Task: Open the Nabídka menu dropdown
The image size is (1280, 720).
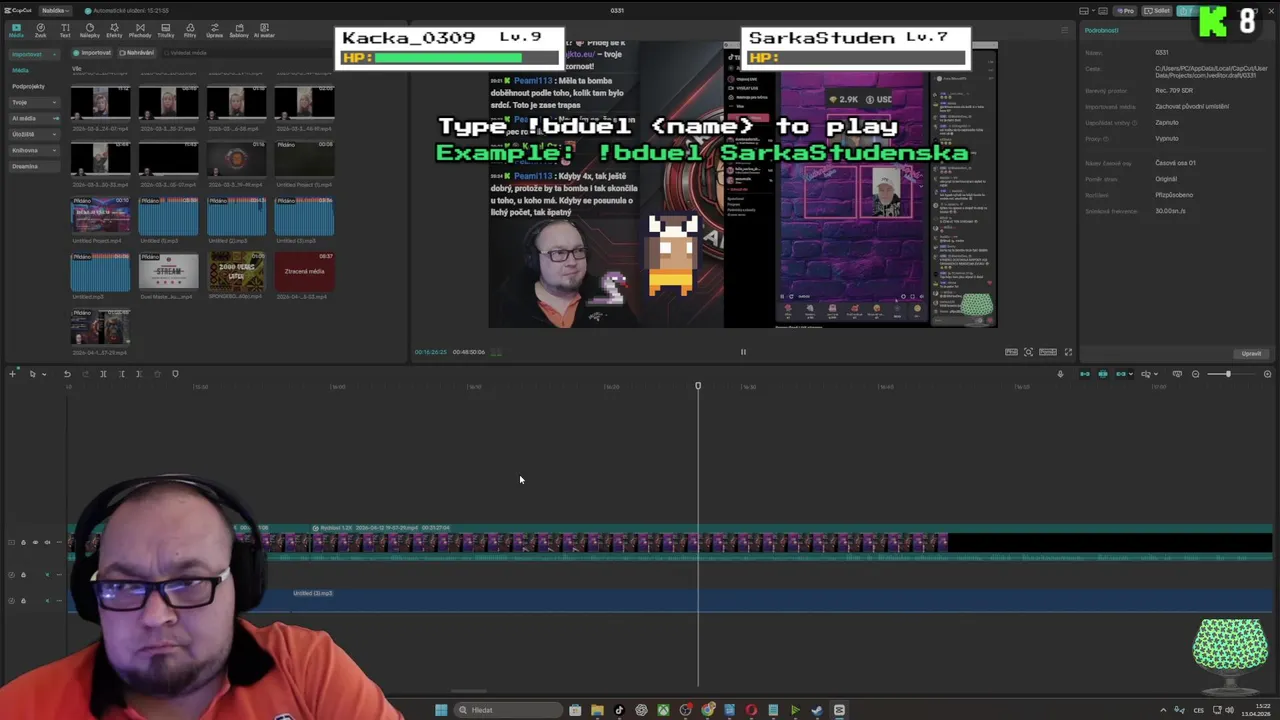Action: [x=54, y=10]
